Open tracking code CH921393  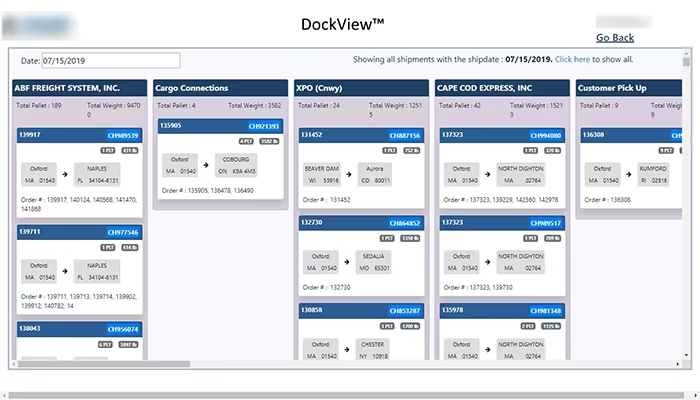click(263, 126)
